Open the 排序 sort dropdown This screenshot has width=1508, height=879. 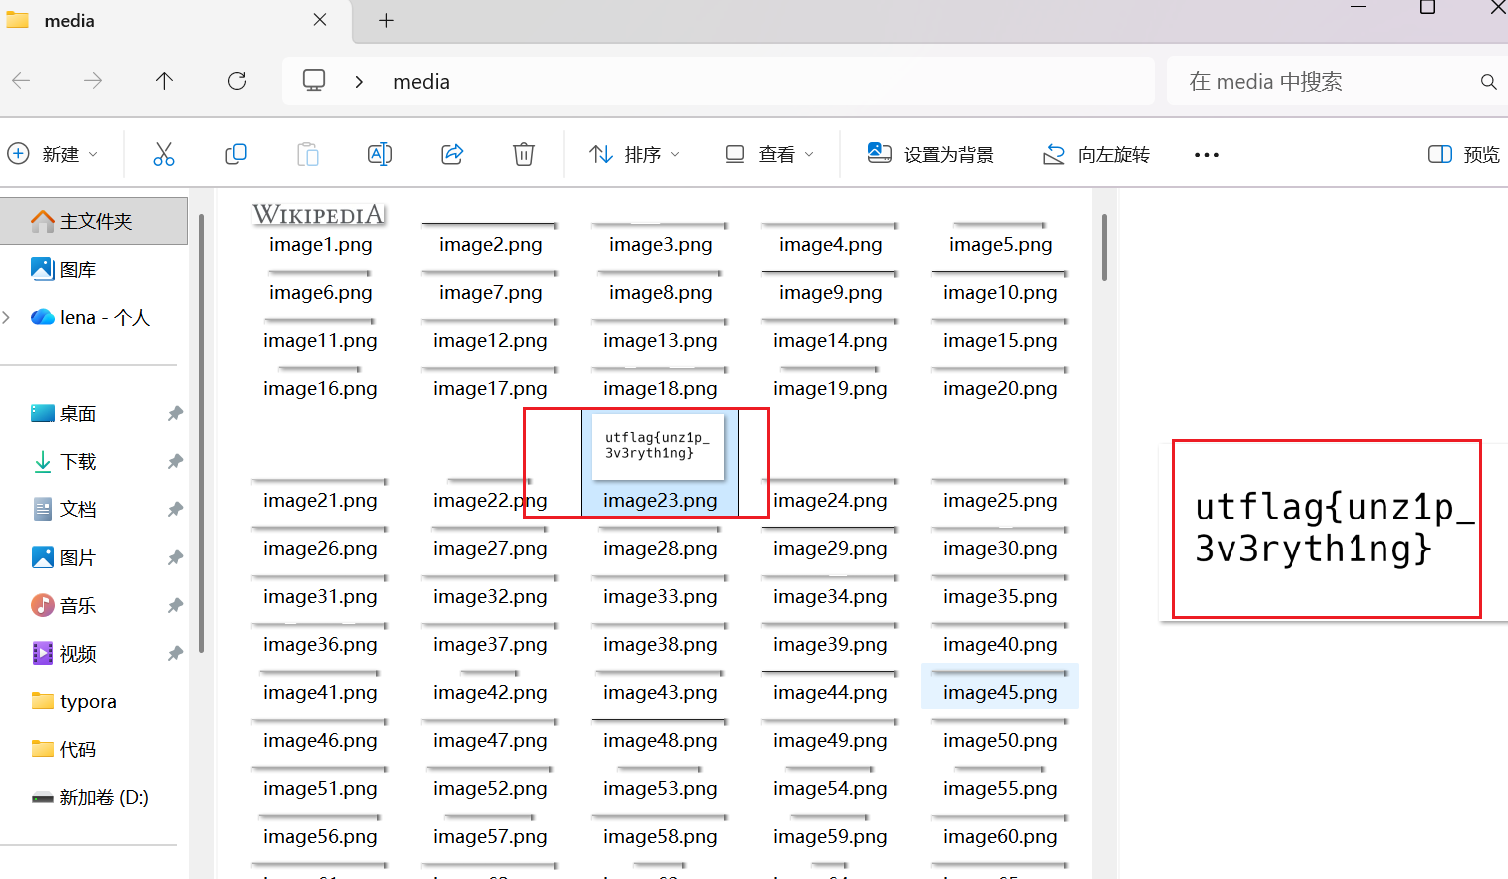pos(634,154)
